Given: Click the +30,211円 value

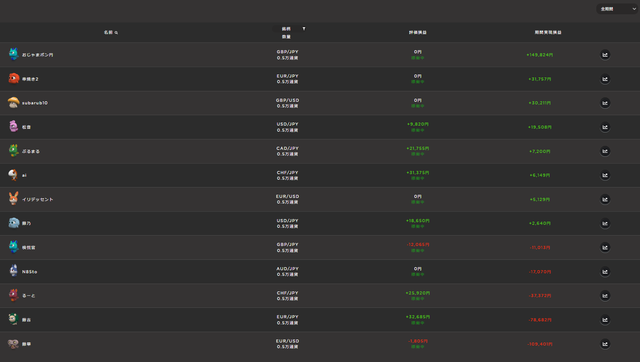Looking at the screenshot, I should pos(540,103).
